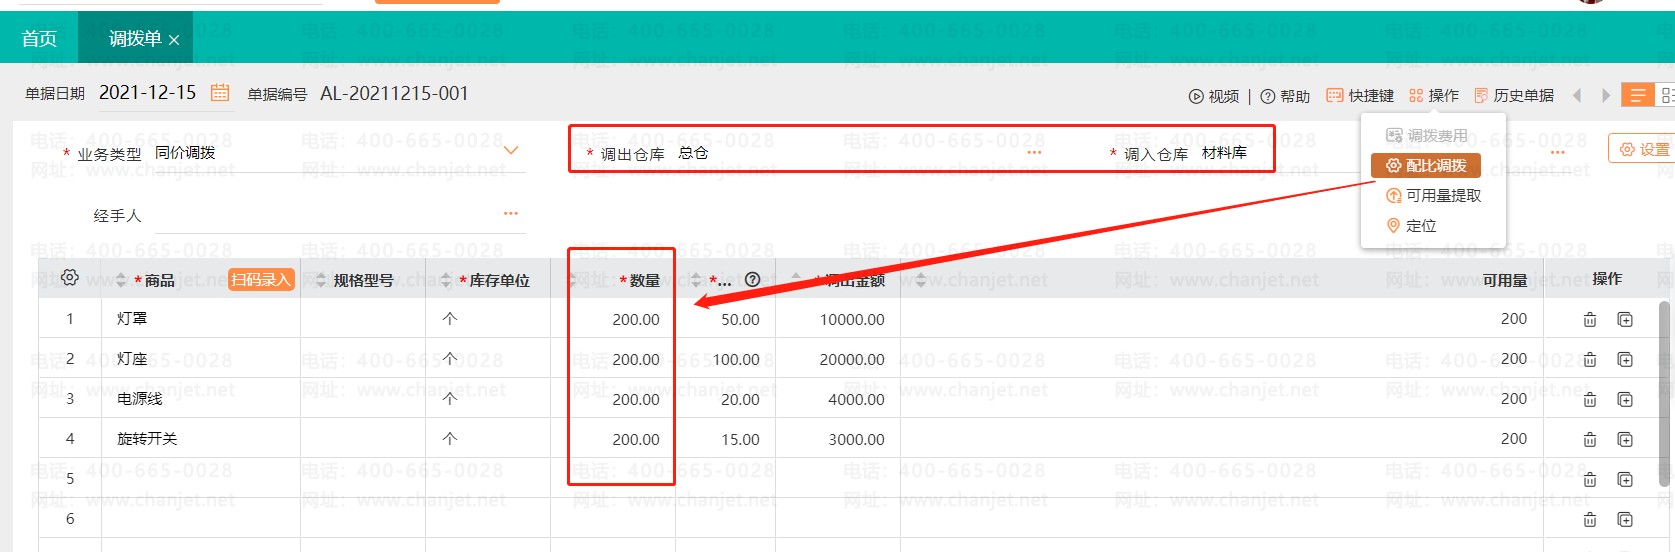
Task: Switch to the 调拨单 tab
Action: (135, 39)
